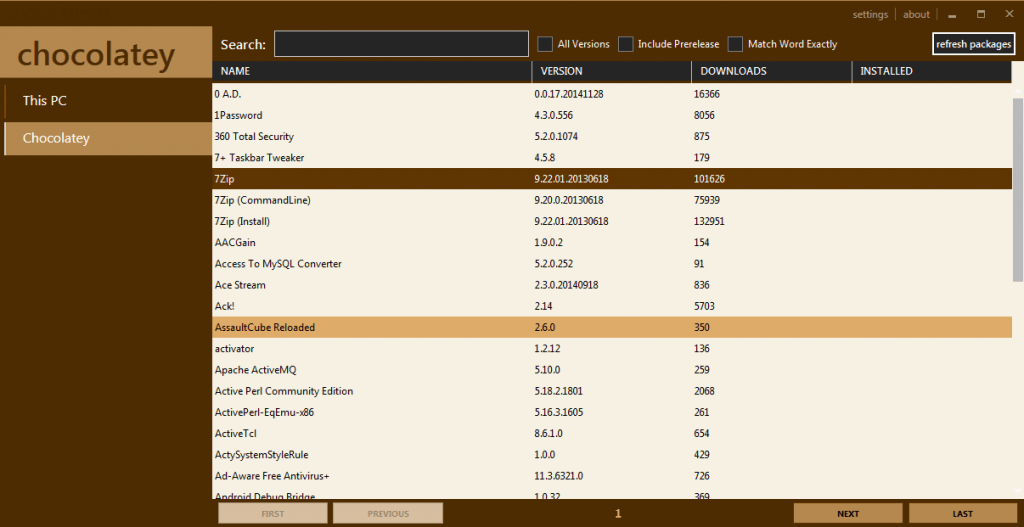Focus the Search input field
The image size is (1024, 527).
[401, 44]
